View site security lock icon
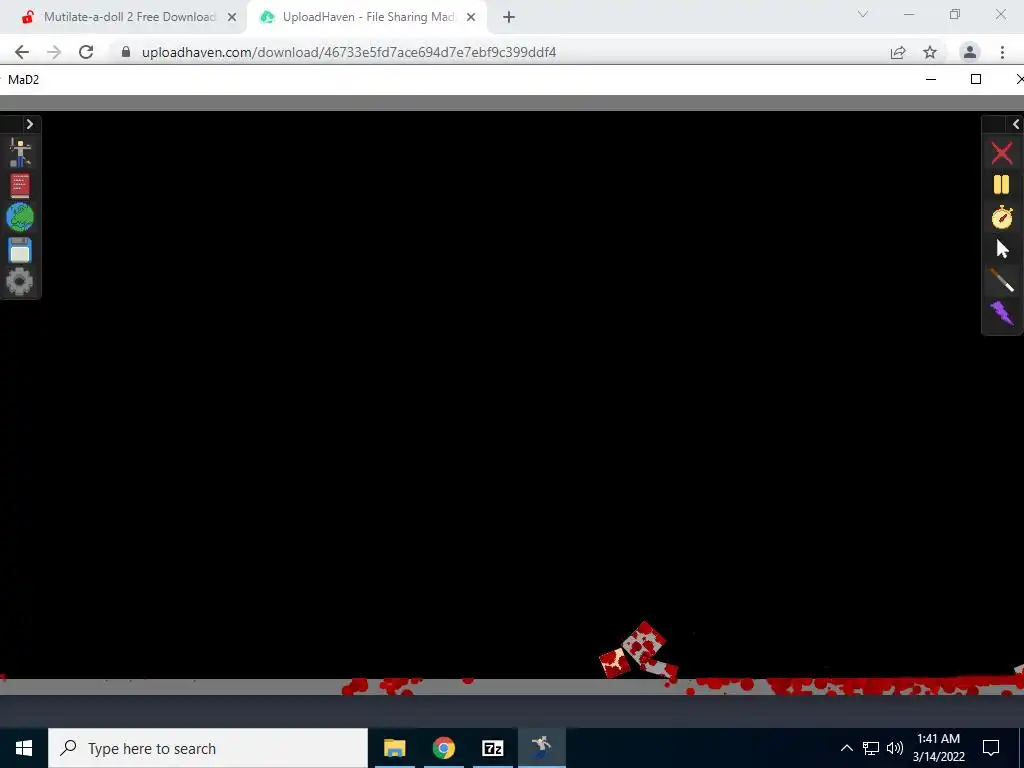The width and height of the screenshot is (1024, 768). 126,52
